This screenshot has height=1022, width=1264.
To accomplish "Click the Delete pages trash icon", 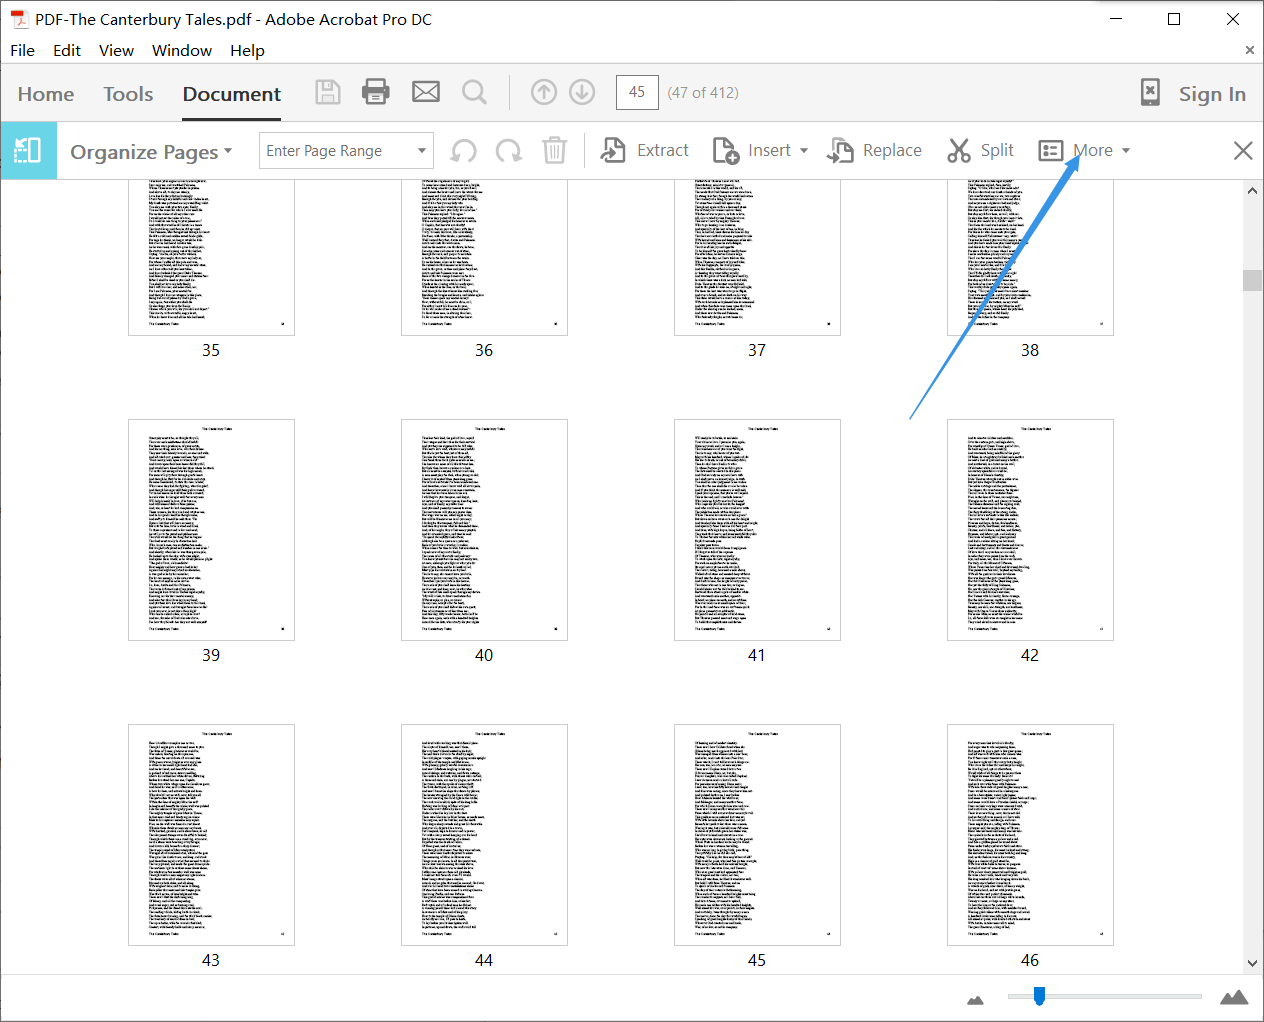I will pyautogui.click(x=554, y=151).
